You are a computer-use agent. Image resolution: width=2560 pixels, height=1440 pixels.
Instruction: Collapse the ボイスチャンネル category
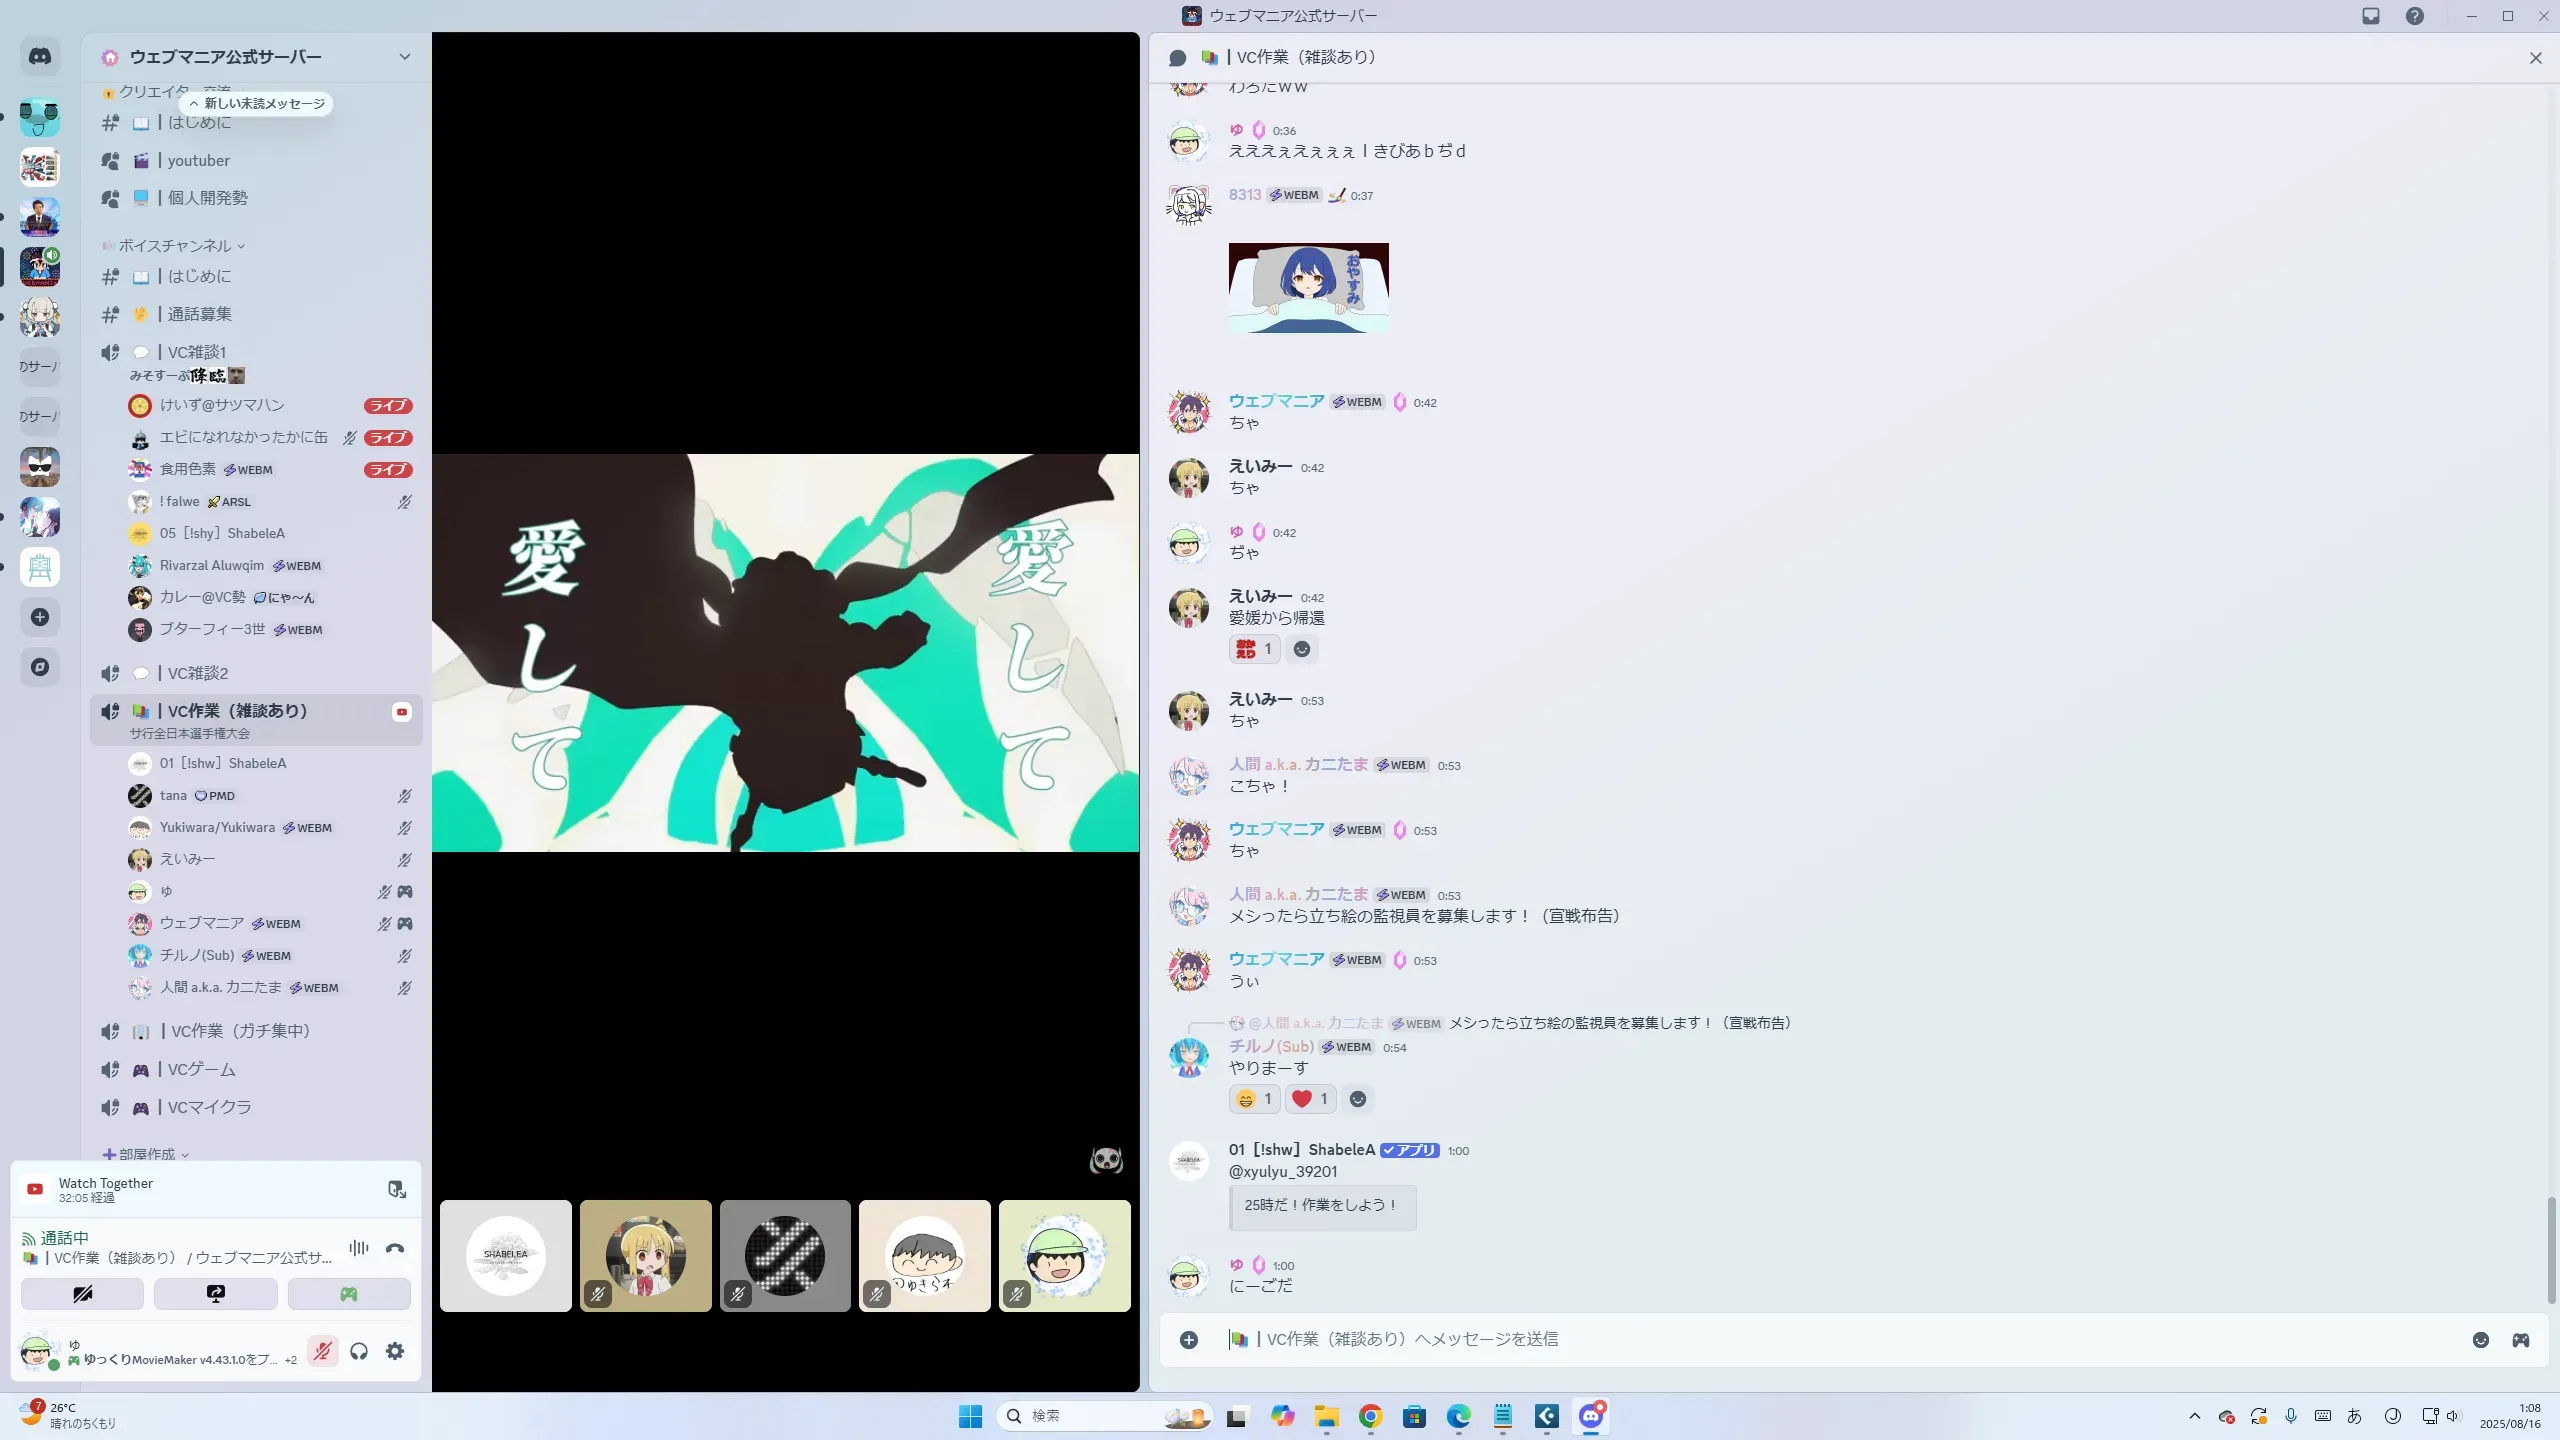coord(175,246)
